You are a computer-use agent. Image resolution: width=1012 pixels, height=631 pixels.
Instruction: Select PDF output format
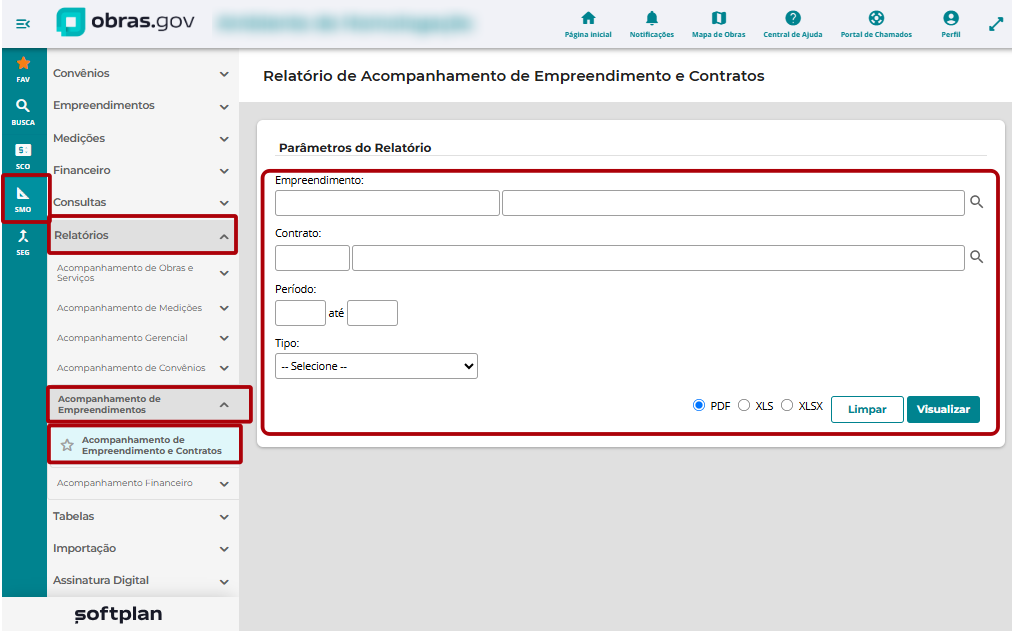pos(698,405)
